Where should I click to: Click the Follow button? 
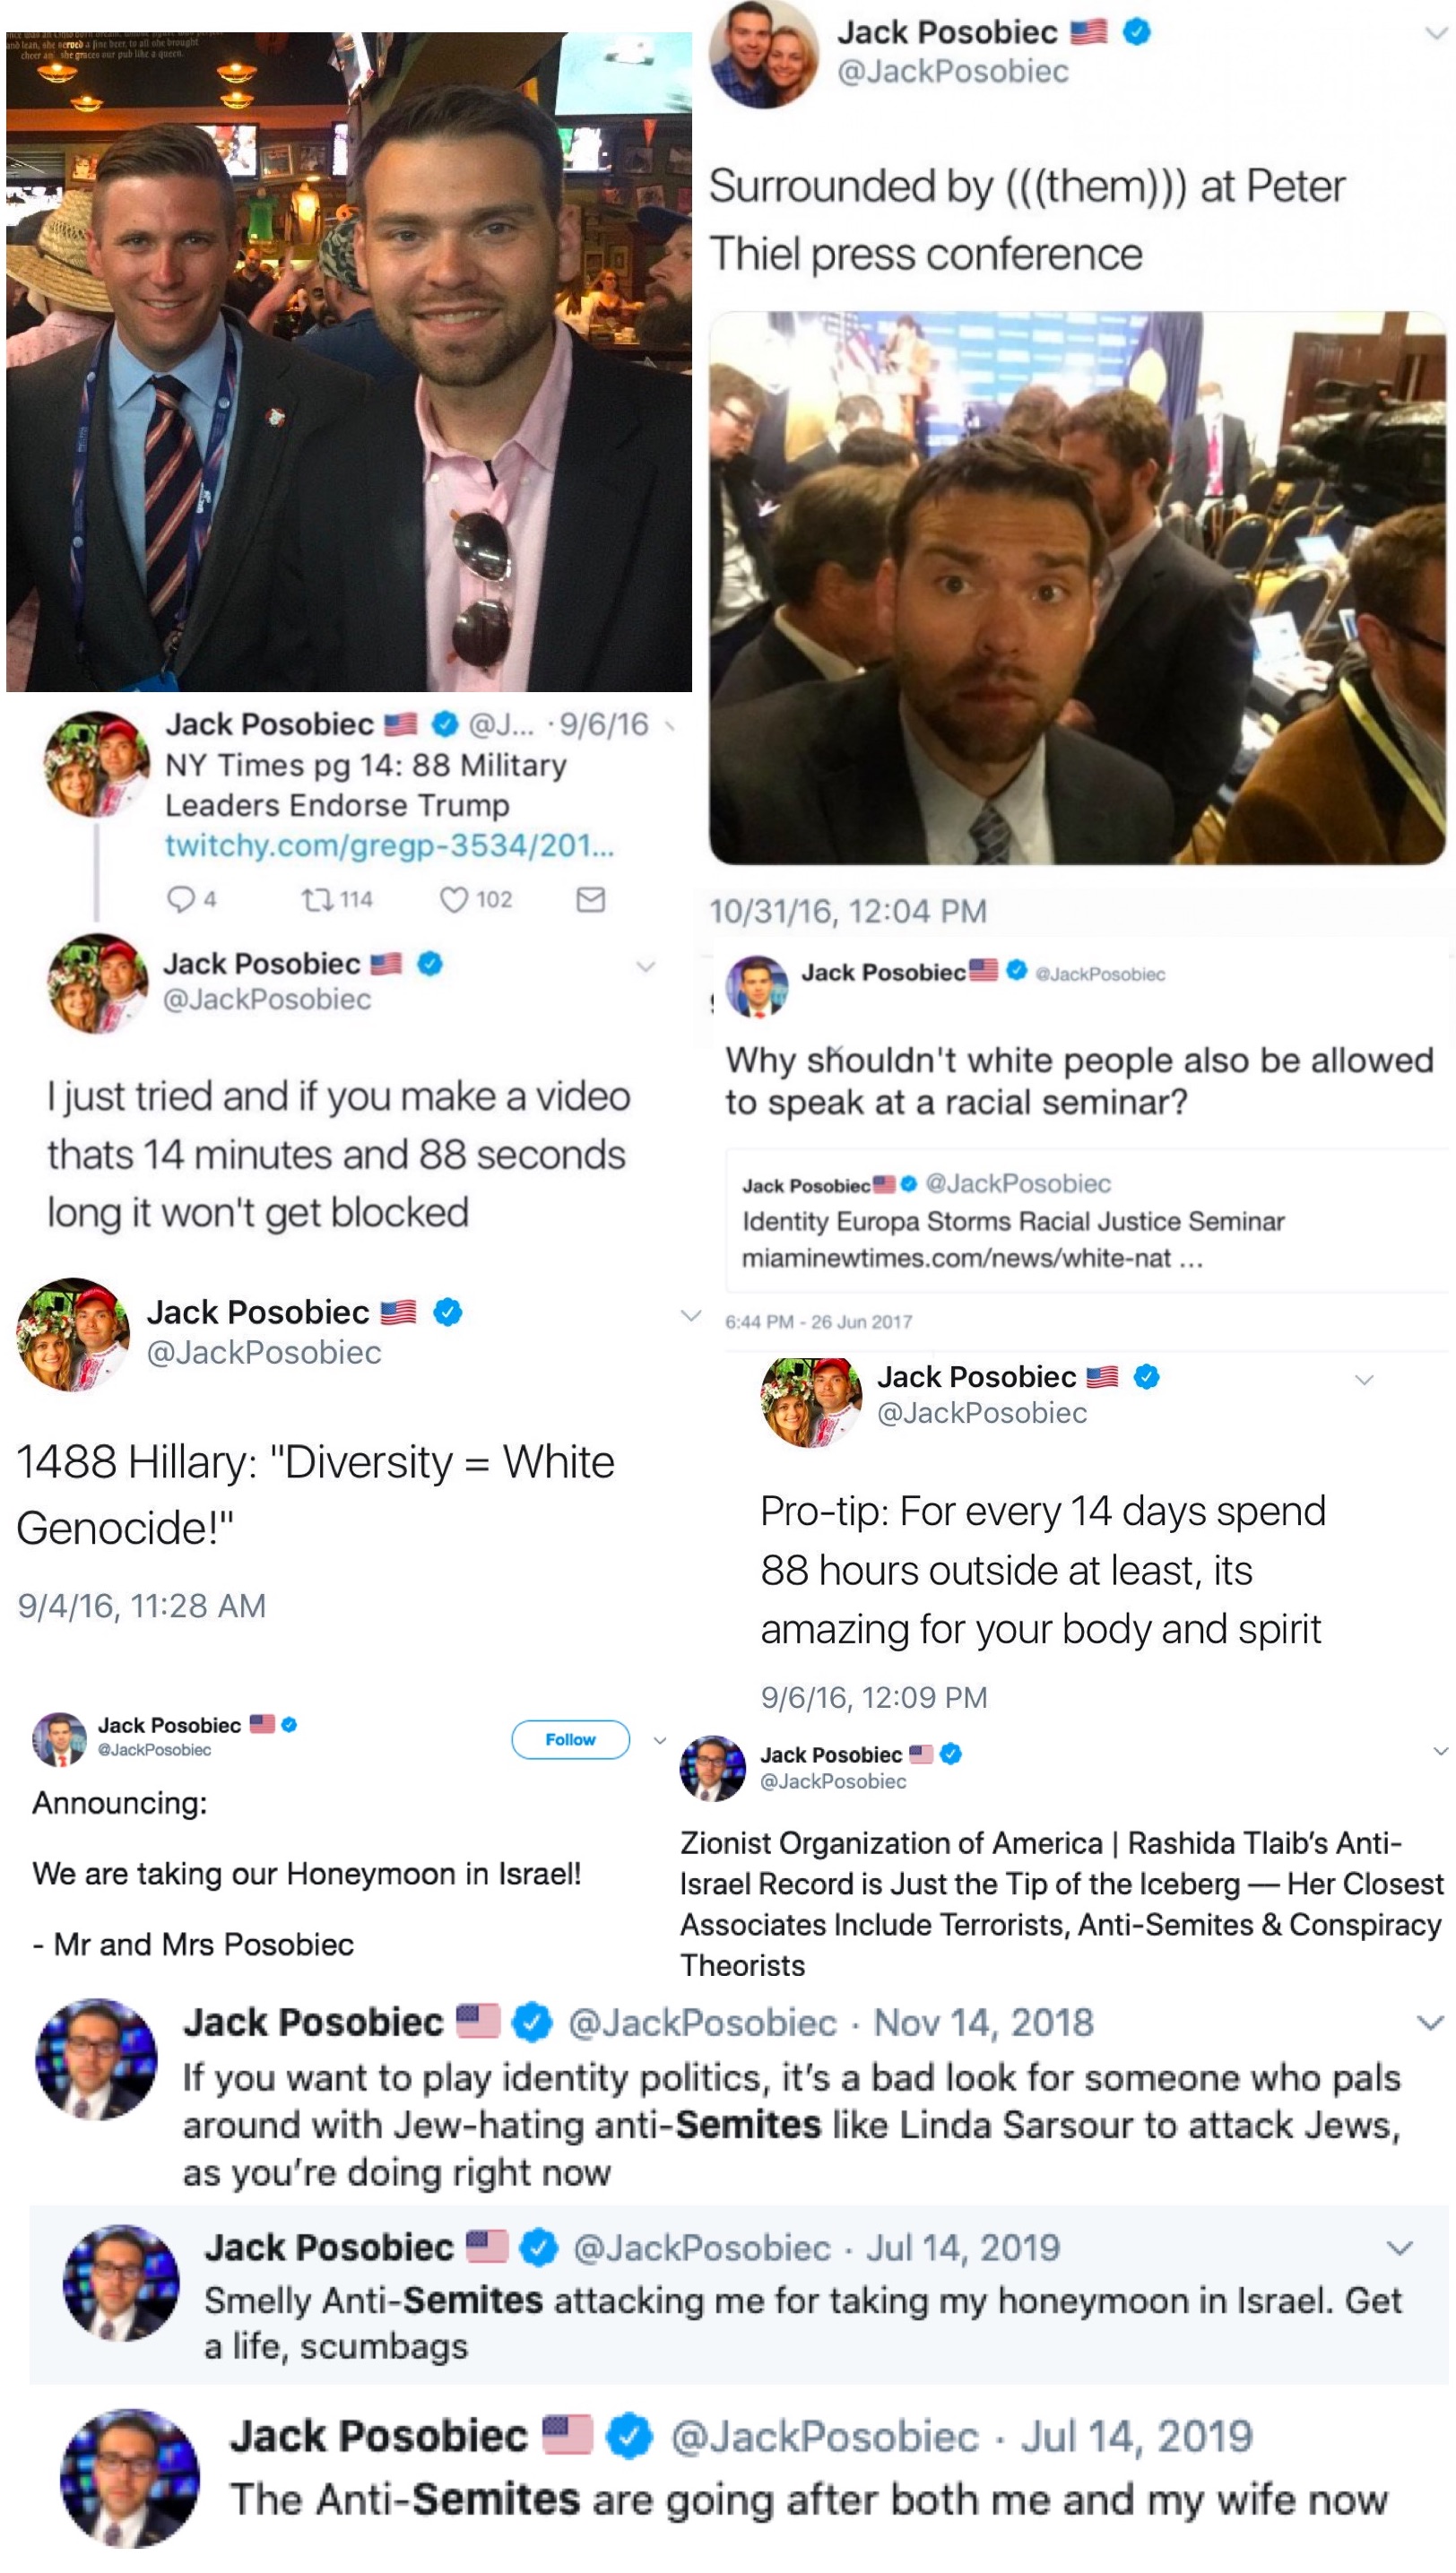[570, 1739]
